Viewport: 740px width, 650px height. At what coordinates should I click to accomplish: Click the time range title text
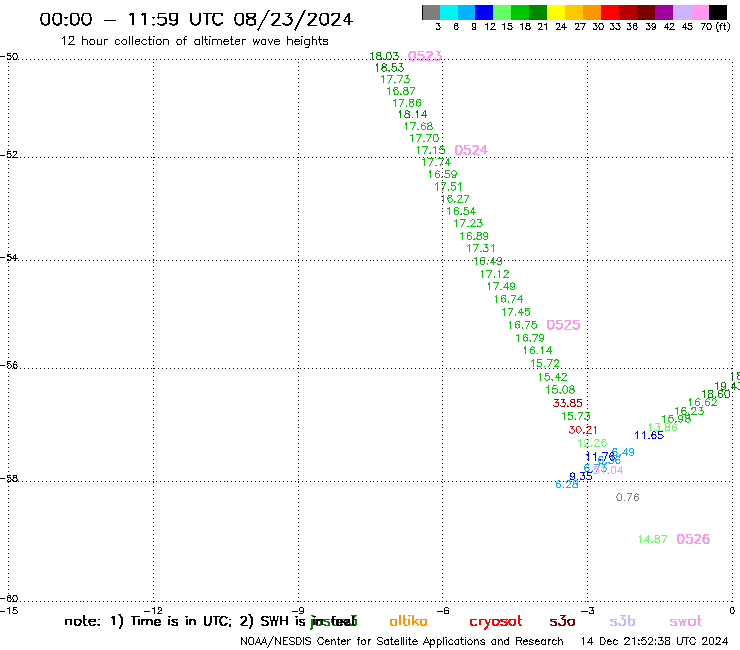tap(196, 19)
